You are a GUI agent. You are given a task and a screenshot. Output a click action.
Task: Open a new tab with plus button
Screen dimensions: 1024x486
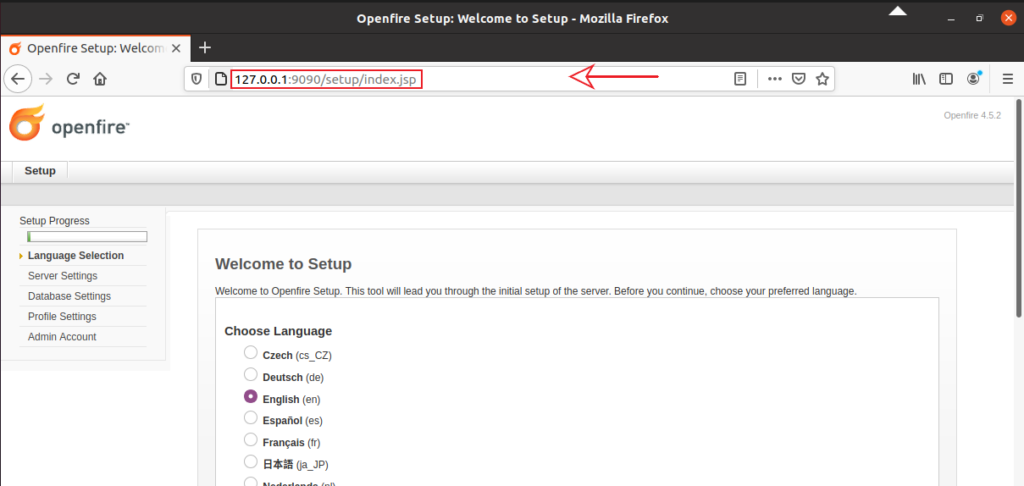[x=205, y=48]
